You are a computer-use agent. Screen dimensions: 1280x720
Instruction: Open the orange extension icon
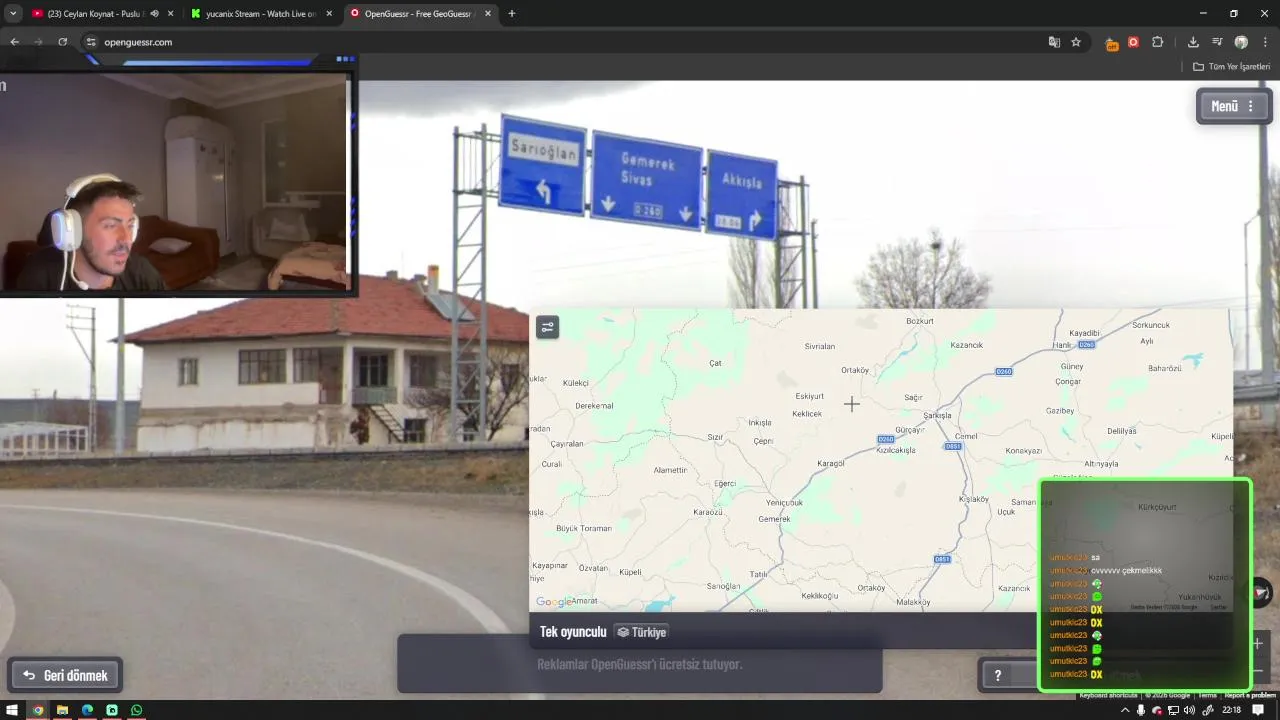click(x=1111, y=43)
